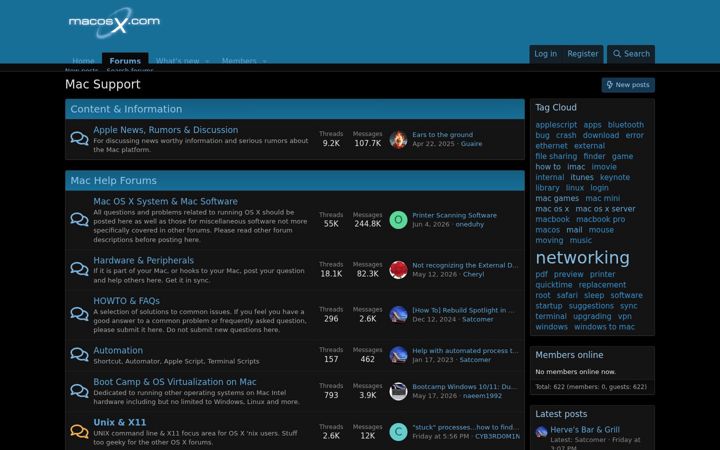Image resolution: width=720 pixels, height=450 pixels.
Task: Click Satcomer's avatar in Automation row
Action: [x=398, y=355]
